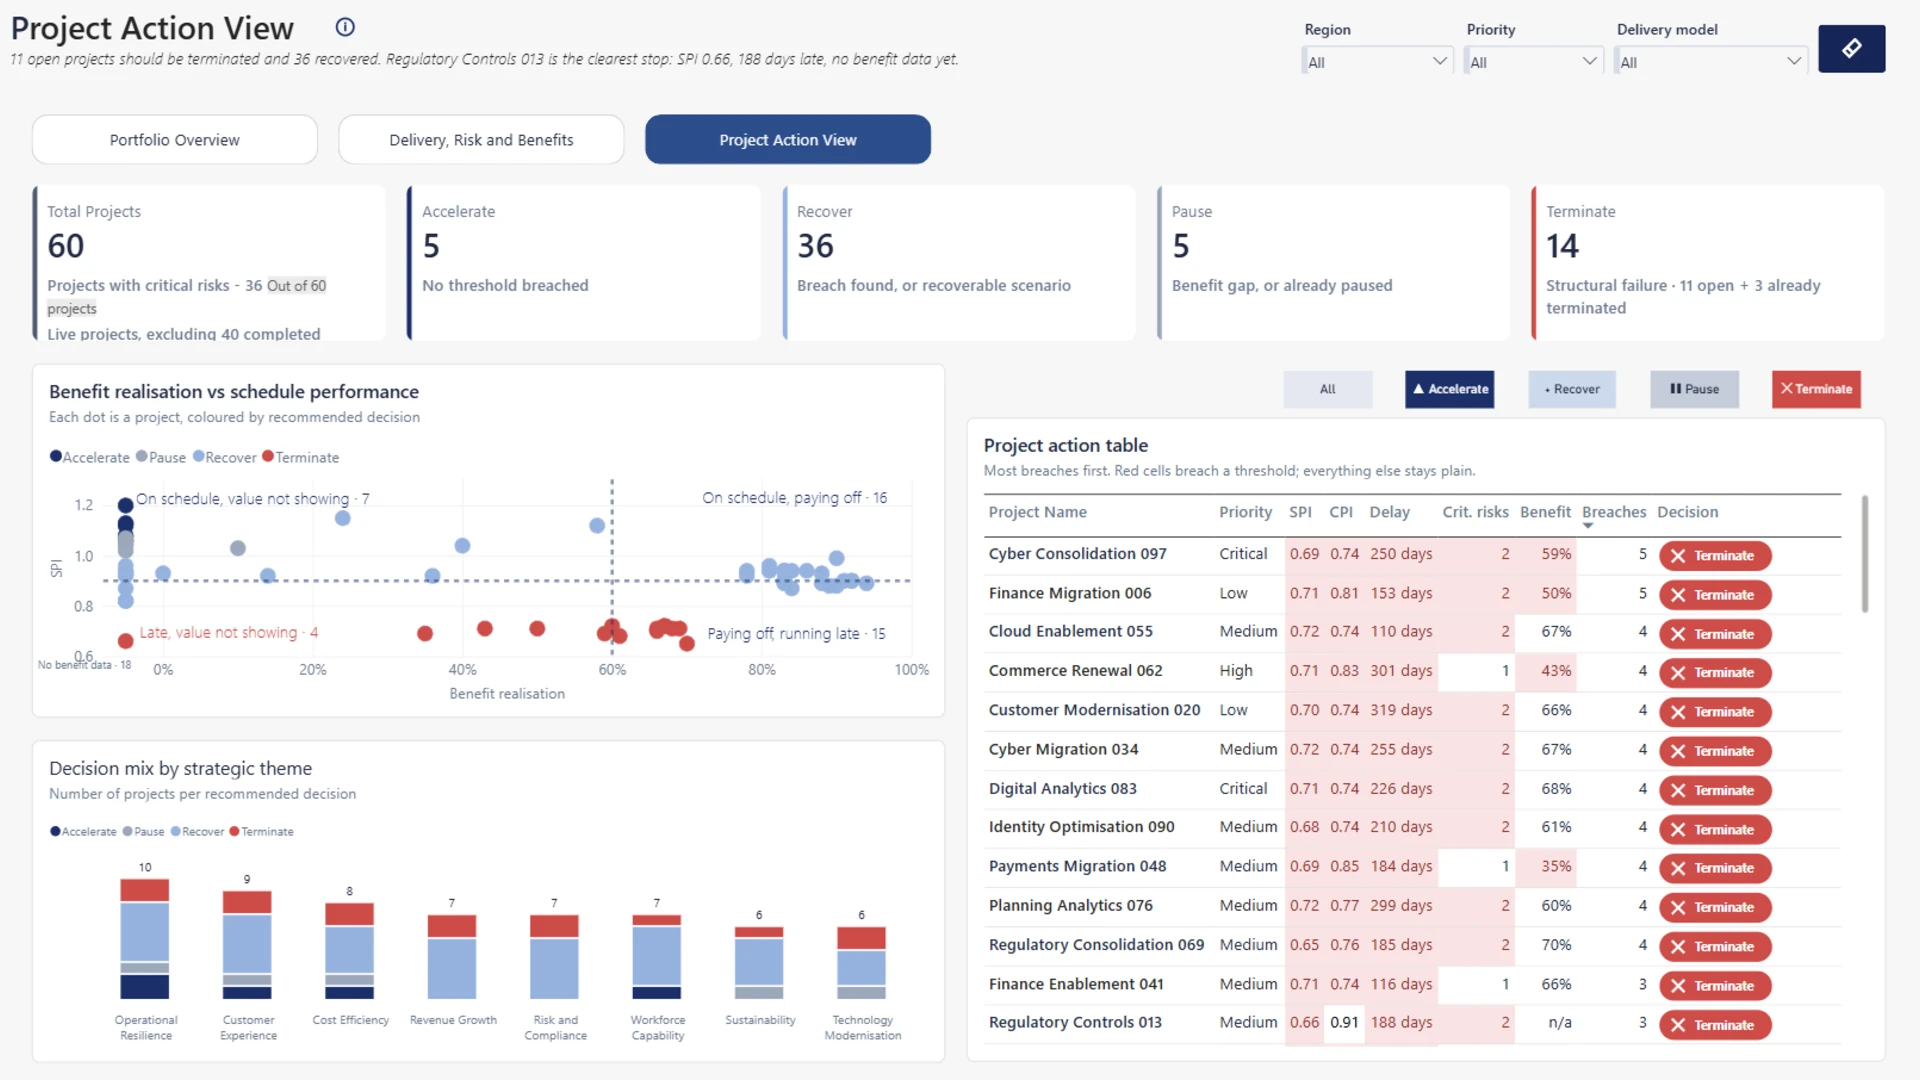Sort by the SPI column header

click(1300, 512)
